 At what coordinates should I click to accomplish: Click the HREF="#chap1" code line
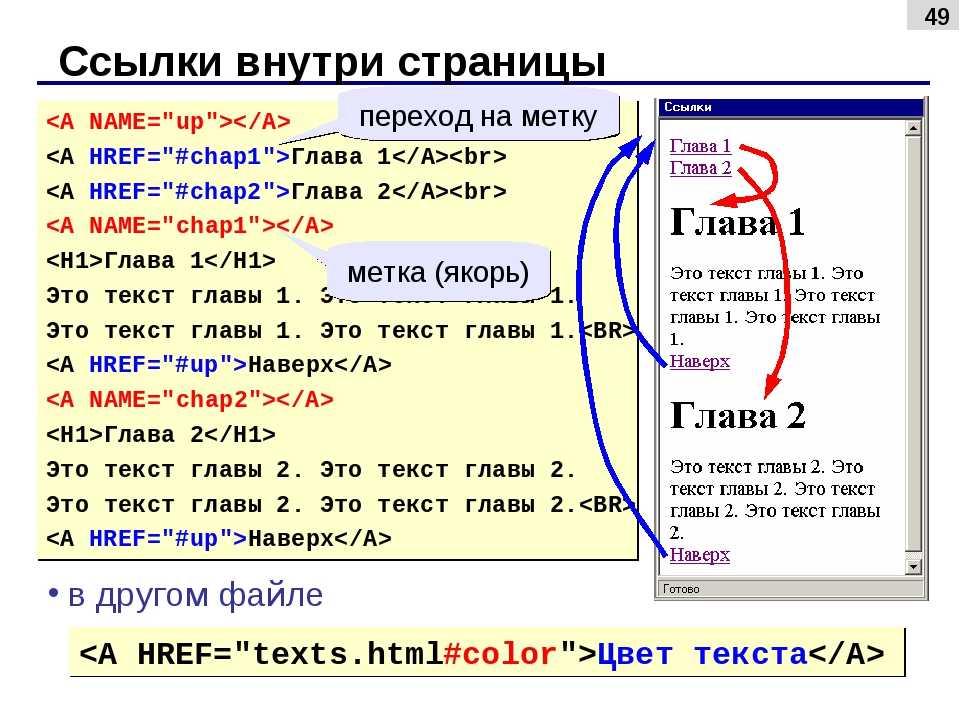(276, 157)
